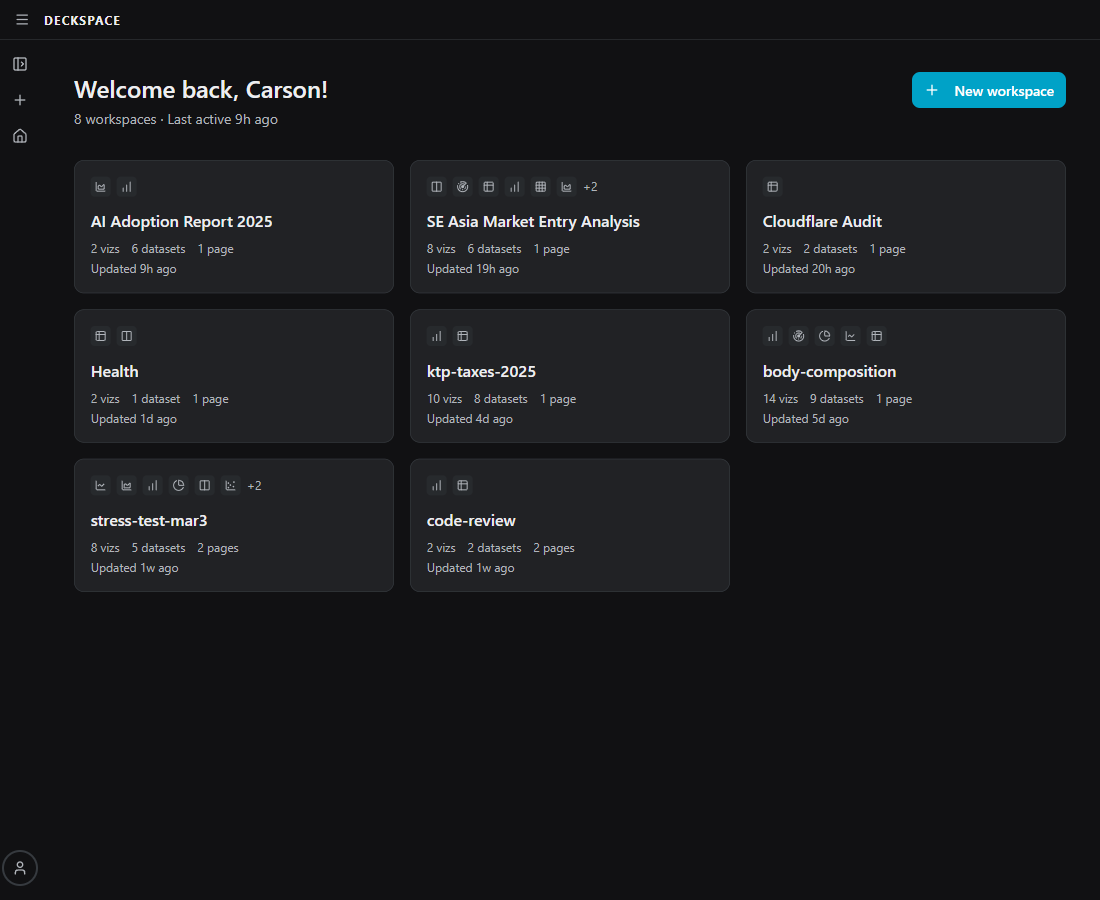Expand the sidebar panel
Image resolution: width=1100 pixels, height=900 pixels.
[19, 63]
